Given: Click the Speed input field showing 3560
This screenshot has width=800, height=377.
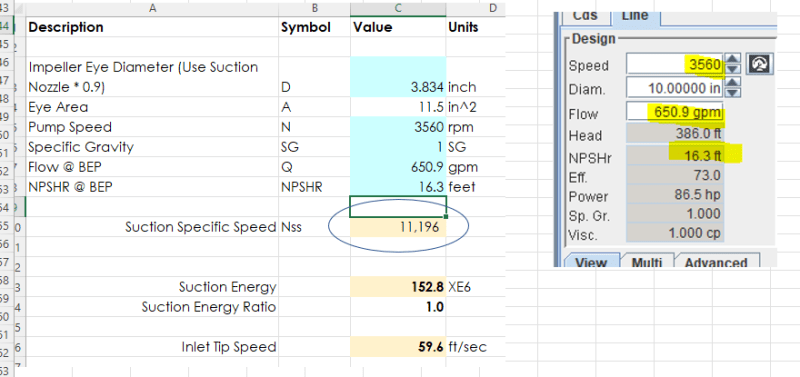Looking at the screenshot, I should (675, 65).
